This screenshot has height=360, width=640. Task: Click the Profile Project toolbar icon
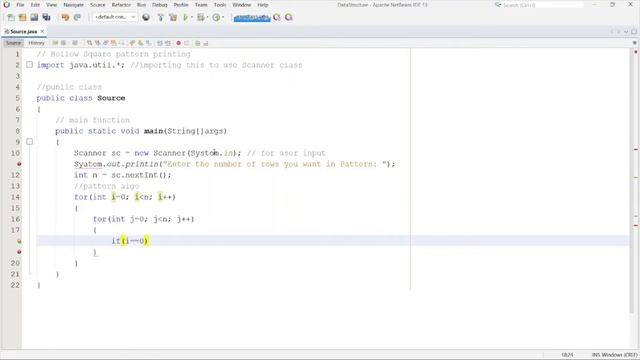pyautogui.click(x=216, y=17)
